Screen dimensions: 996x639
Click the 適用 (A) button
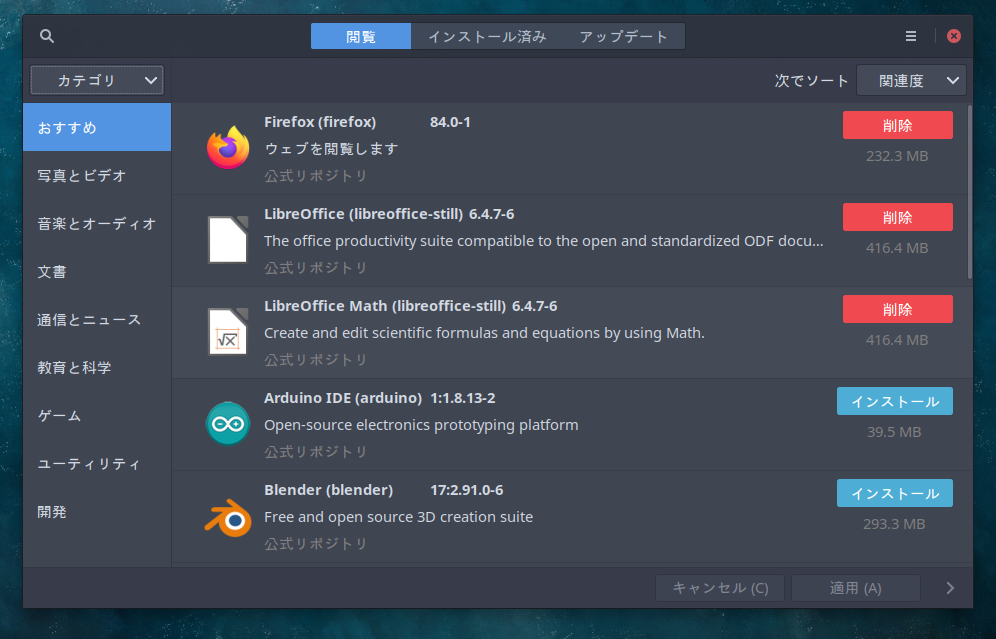click(x=856, y=588)
